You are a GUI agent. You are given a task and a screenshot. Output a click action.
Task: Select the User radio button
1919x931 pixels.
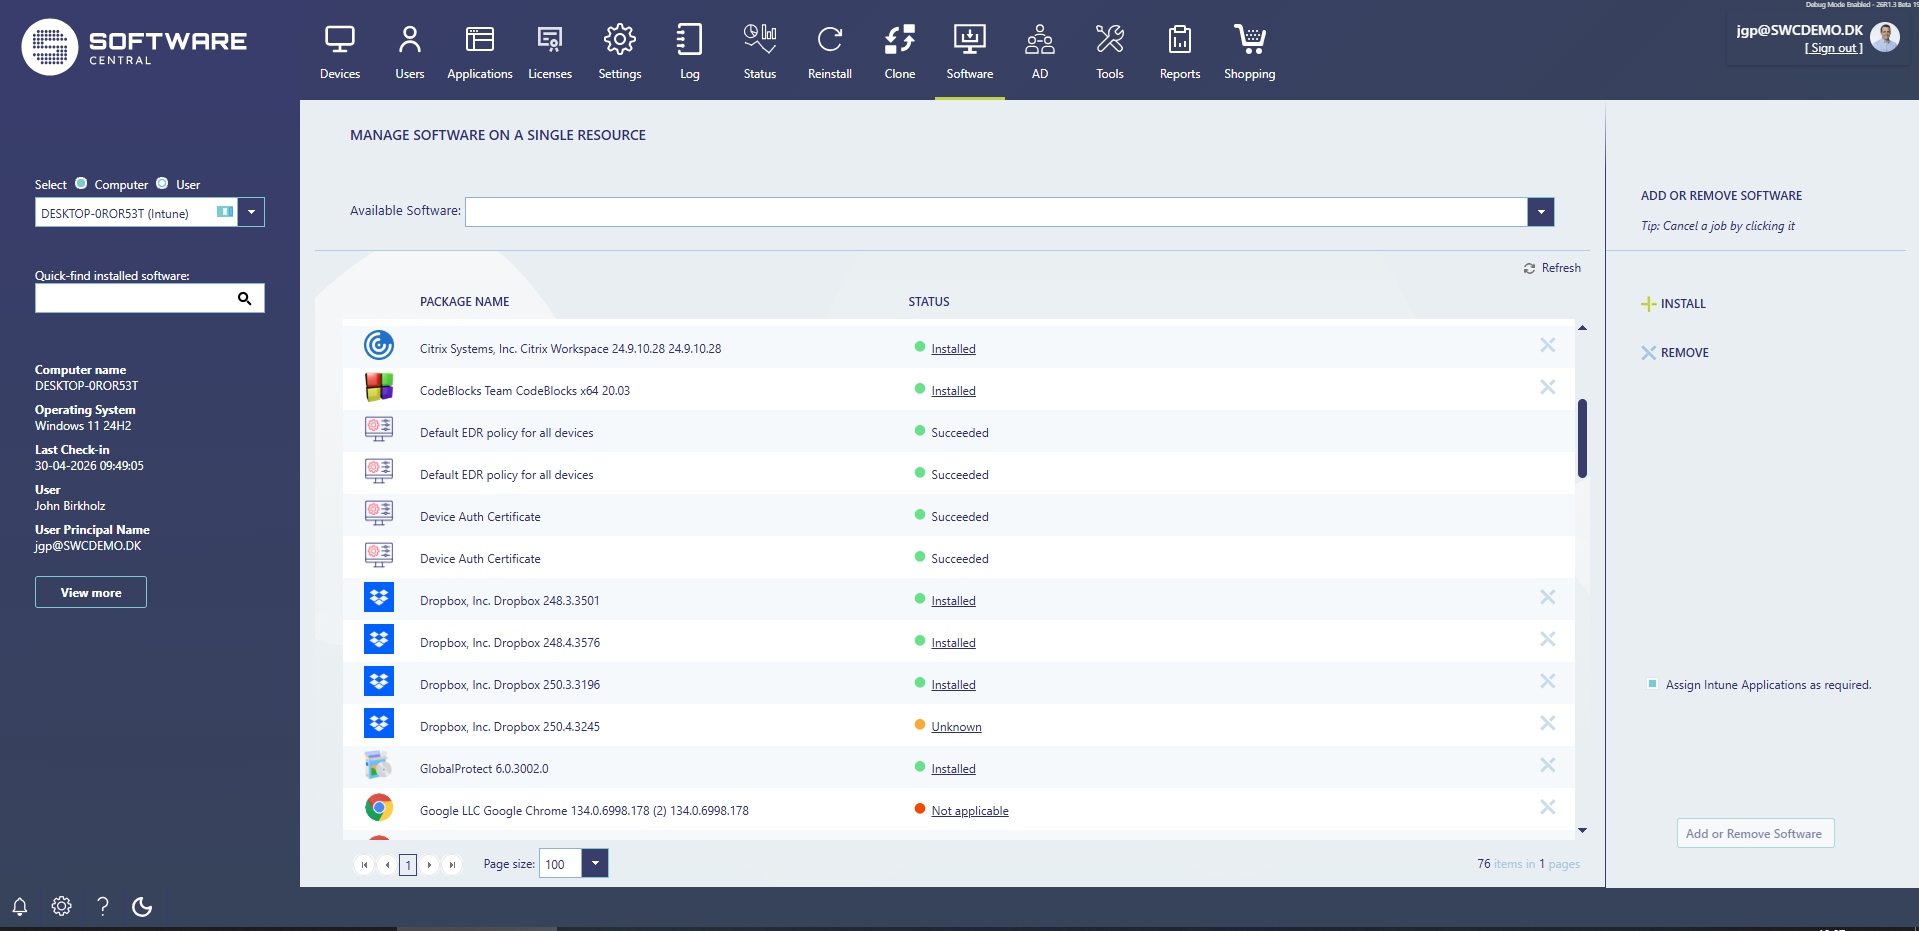tap(162, 183)
